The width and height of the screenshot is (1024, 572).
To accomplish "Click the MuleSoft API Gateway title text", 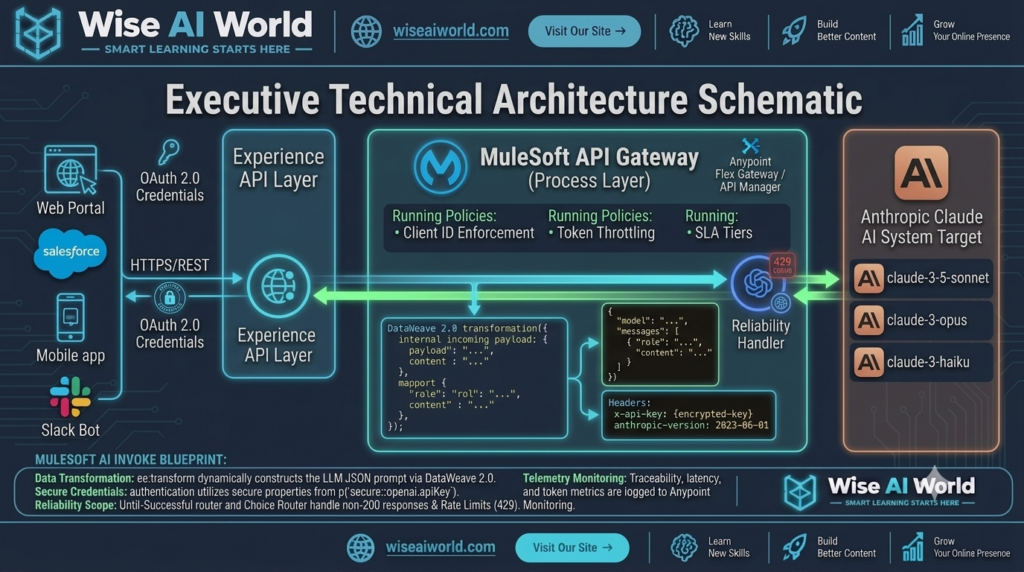I will tap(589, 157).
